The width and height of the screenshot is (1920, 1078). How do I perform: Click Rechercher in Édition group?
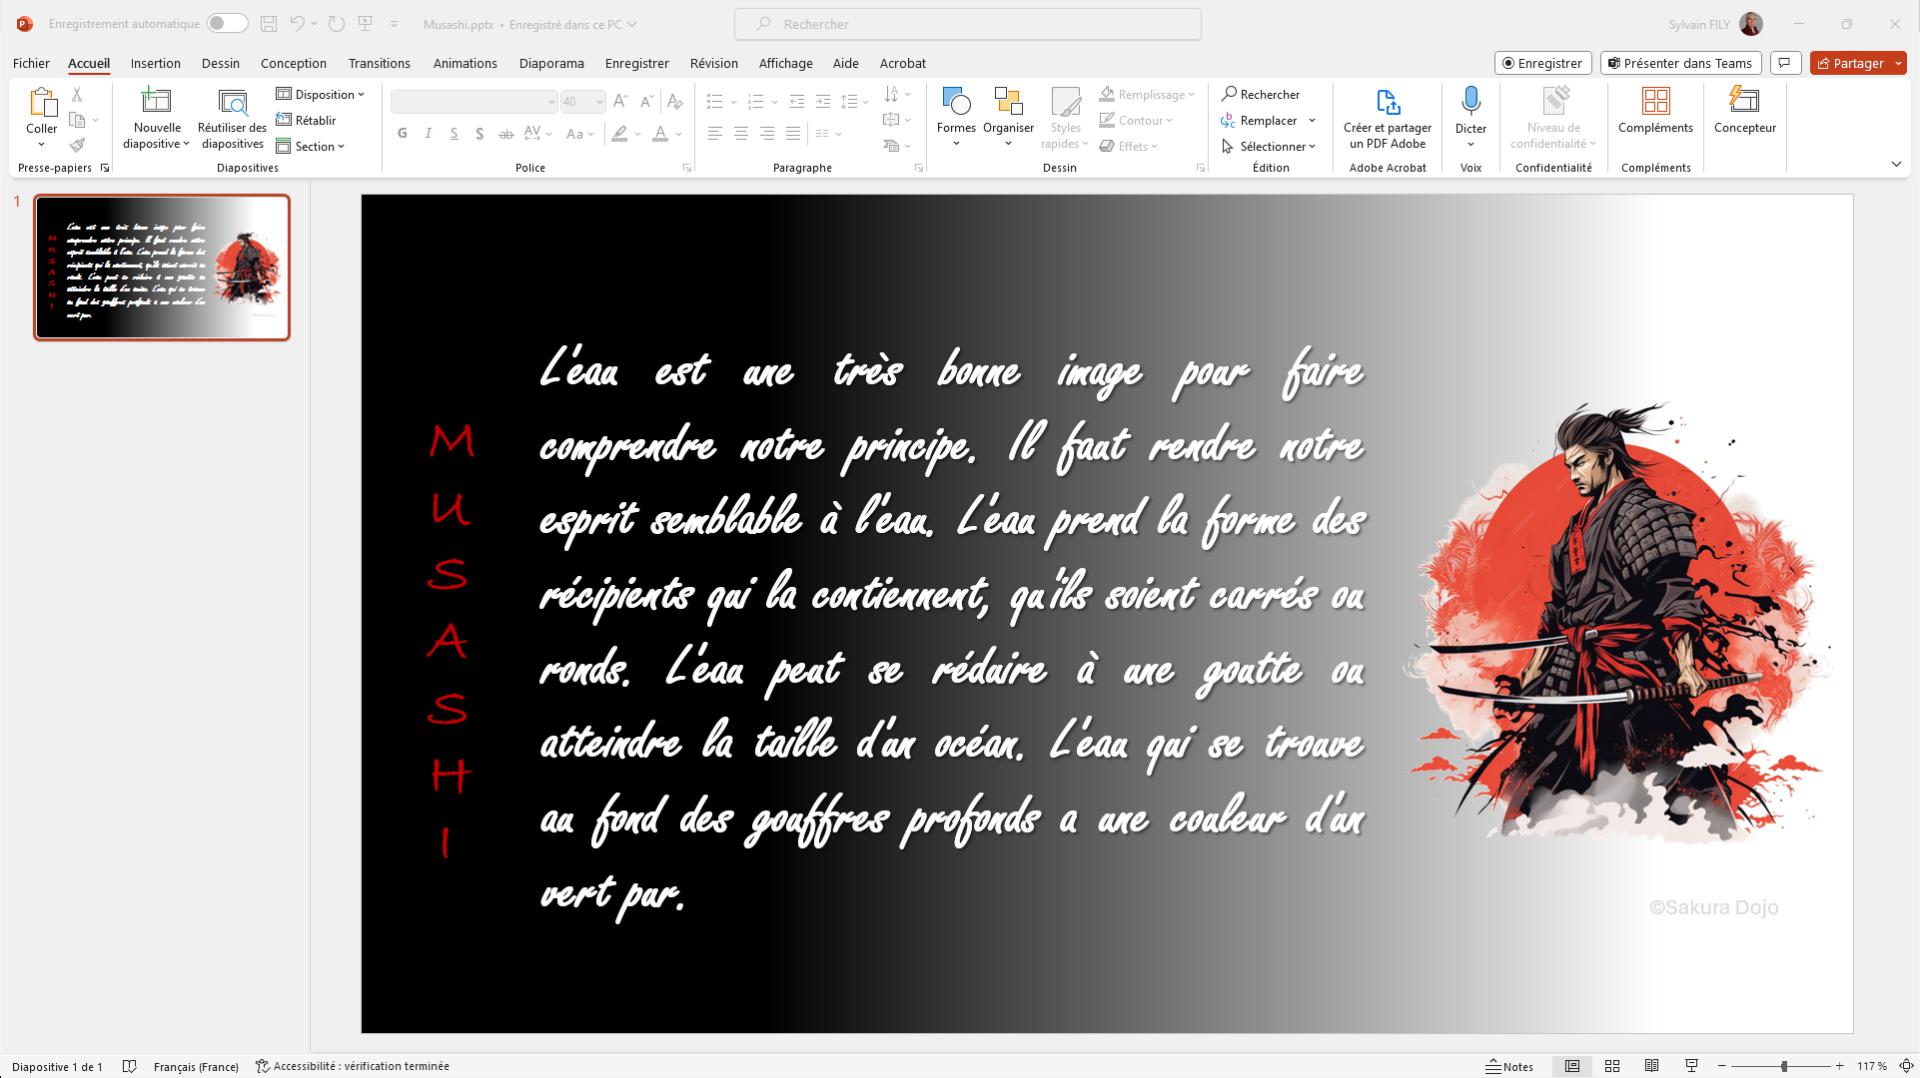coord(1261,94)
